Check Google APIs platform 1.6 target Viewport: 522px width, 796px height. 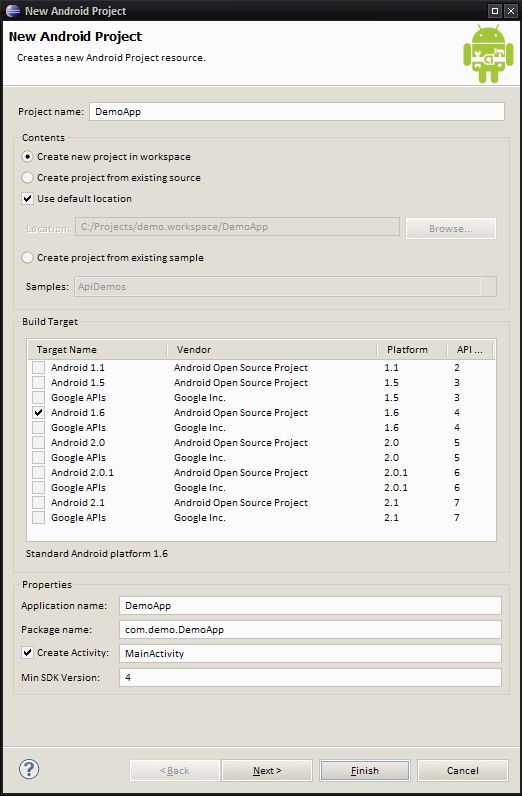(38, 427)
